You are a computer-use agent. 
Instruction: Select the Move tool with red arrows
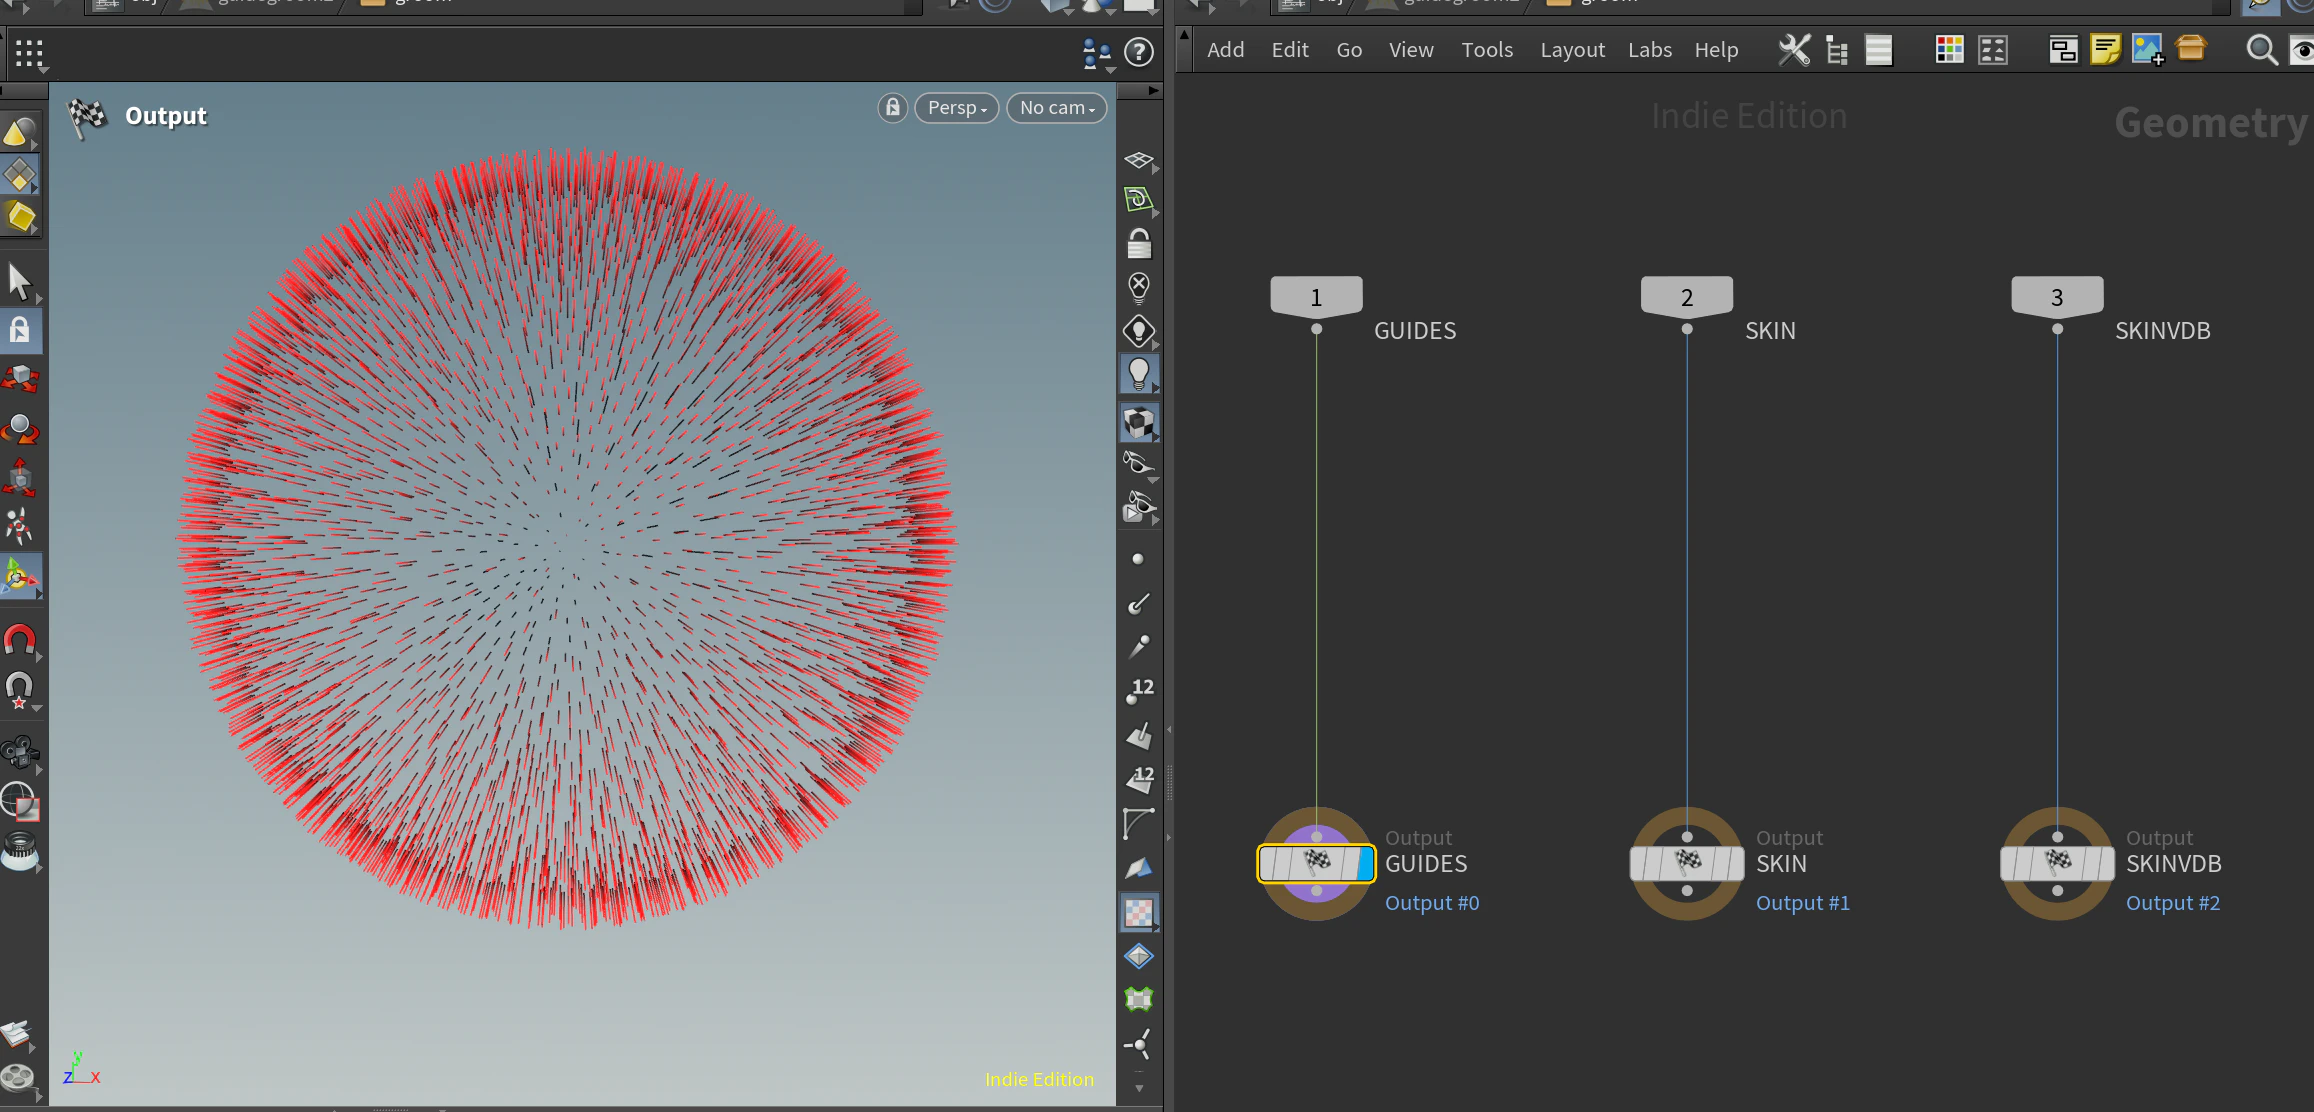pyautogui.click(x=20, y=379)
